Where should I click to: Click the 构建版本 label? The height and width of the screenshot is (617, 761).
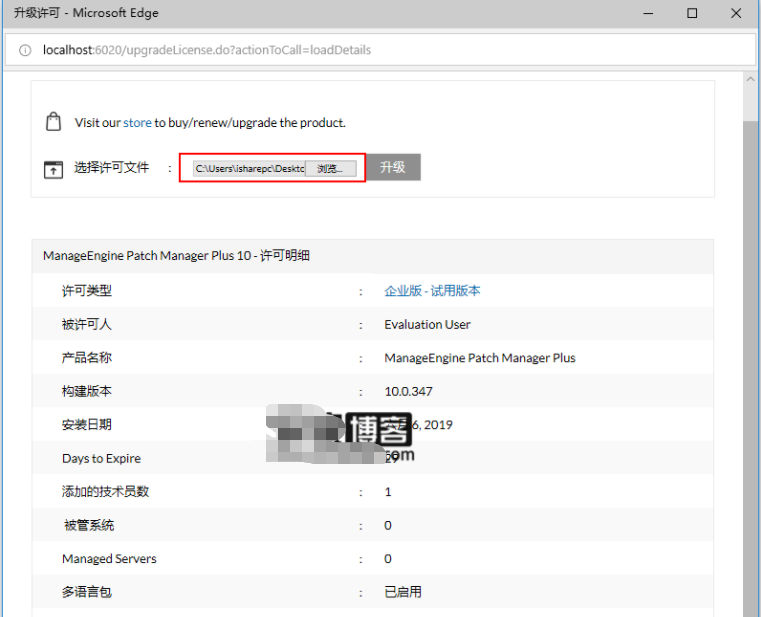[x=87, y=391]
